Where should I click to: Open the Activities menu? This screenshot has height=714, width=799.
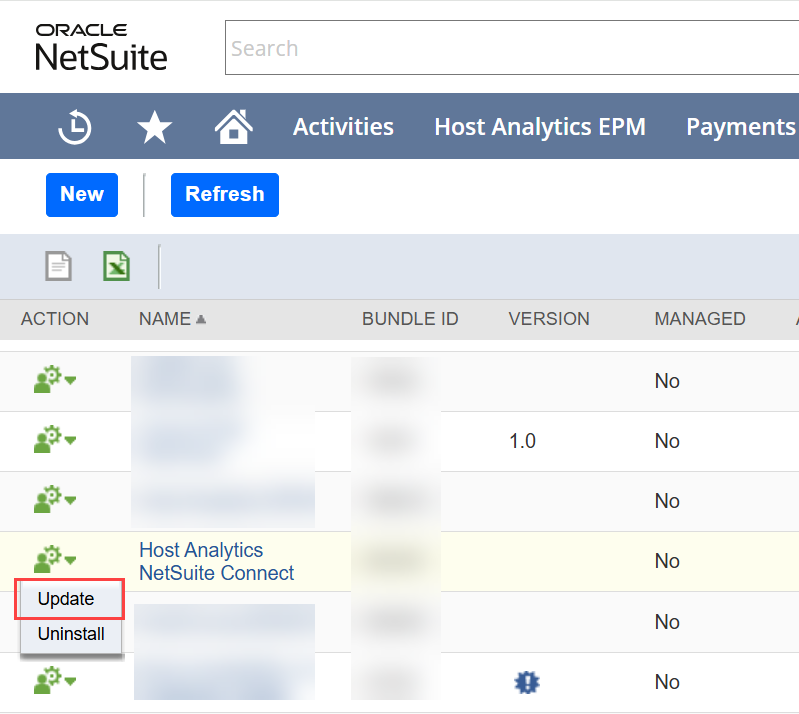(x=343, y=126)
